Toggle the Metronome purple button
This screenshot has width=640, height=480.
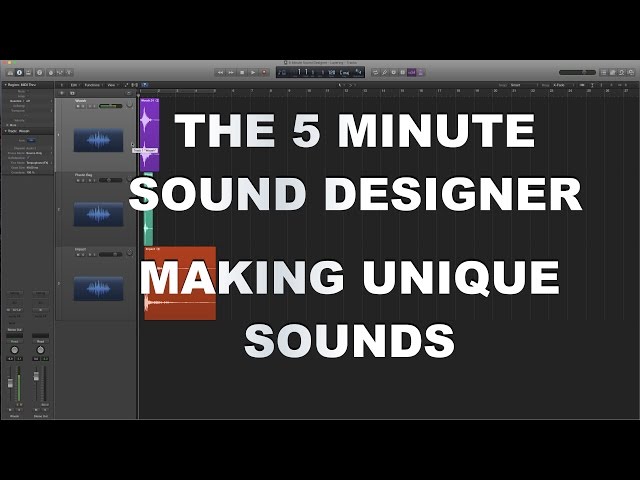[420, 73]
